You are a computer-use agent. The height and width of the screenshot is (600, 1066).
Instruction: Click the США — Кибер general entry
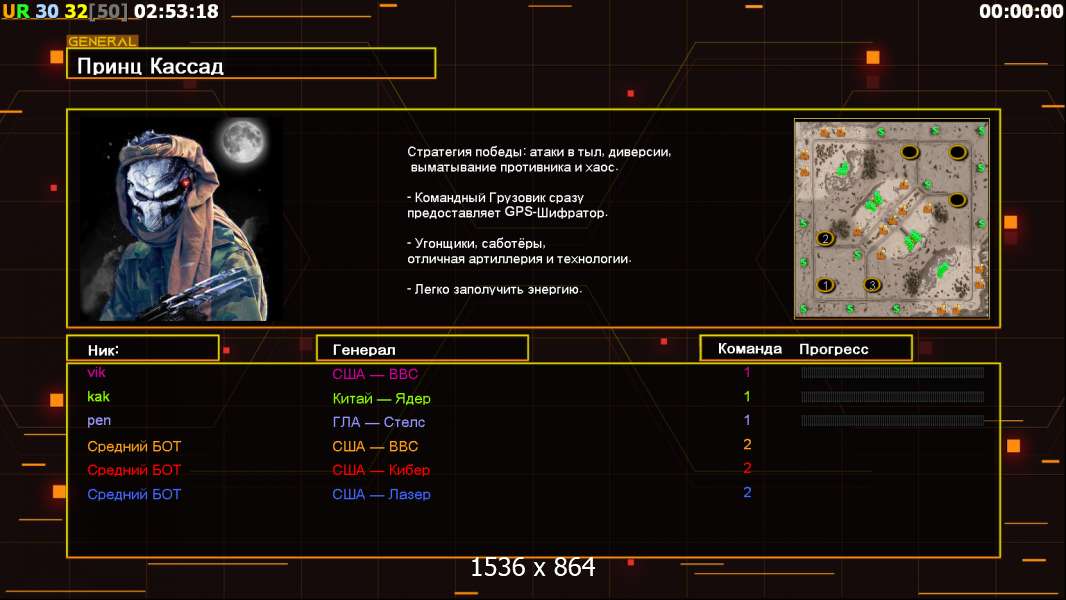click(x=381, y=470)
